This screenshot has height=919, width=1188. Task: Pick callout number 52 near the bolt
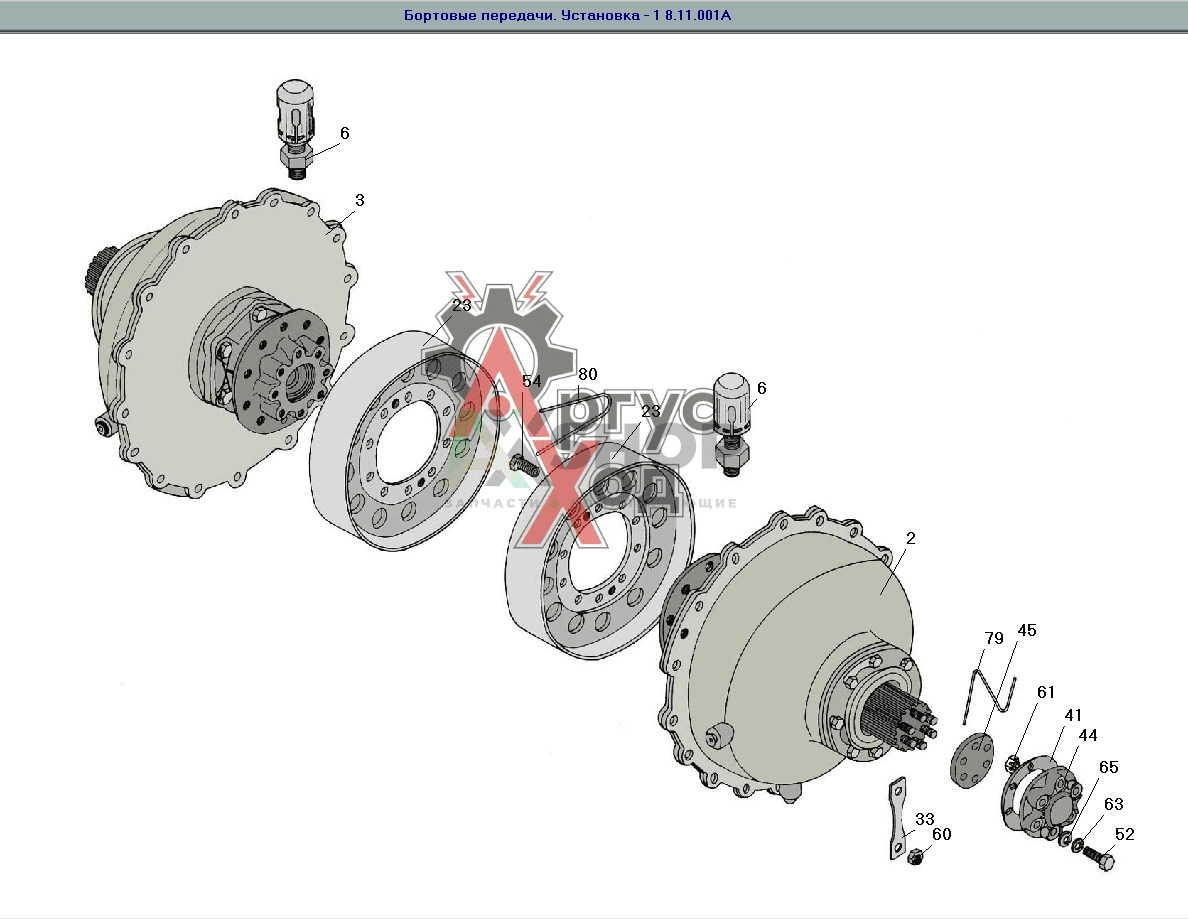(x=1125, y=835)
